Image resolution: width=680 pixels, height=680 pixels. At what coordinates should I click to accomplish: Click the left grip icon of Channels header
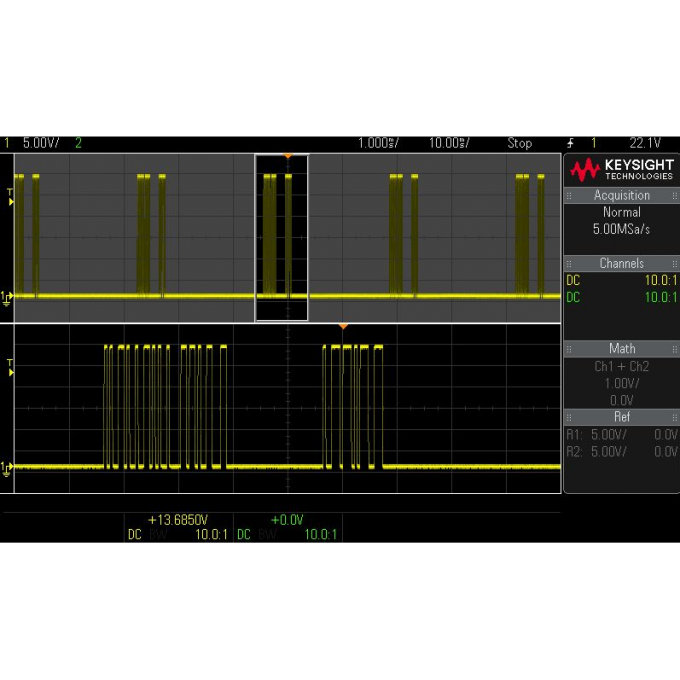(x=569, y=264)
